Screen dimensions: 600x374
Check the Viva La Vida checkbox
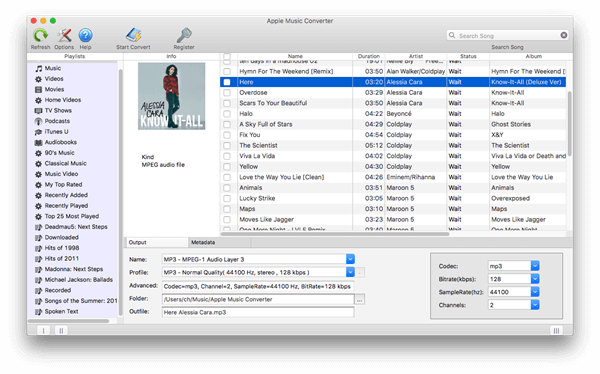(x=227, y=156)
